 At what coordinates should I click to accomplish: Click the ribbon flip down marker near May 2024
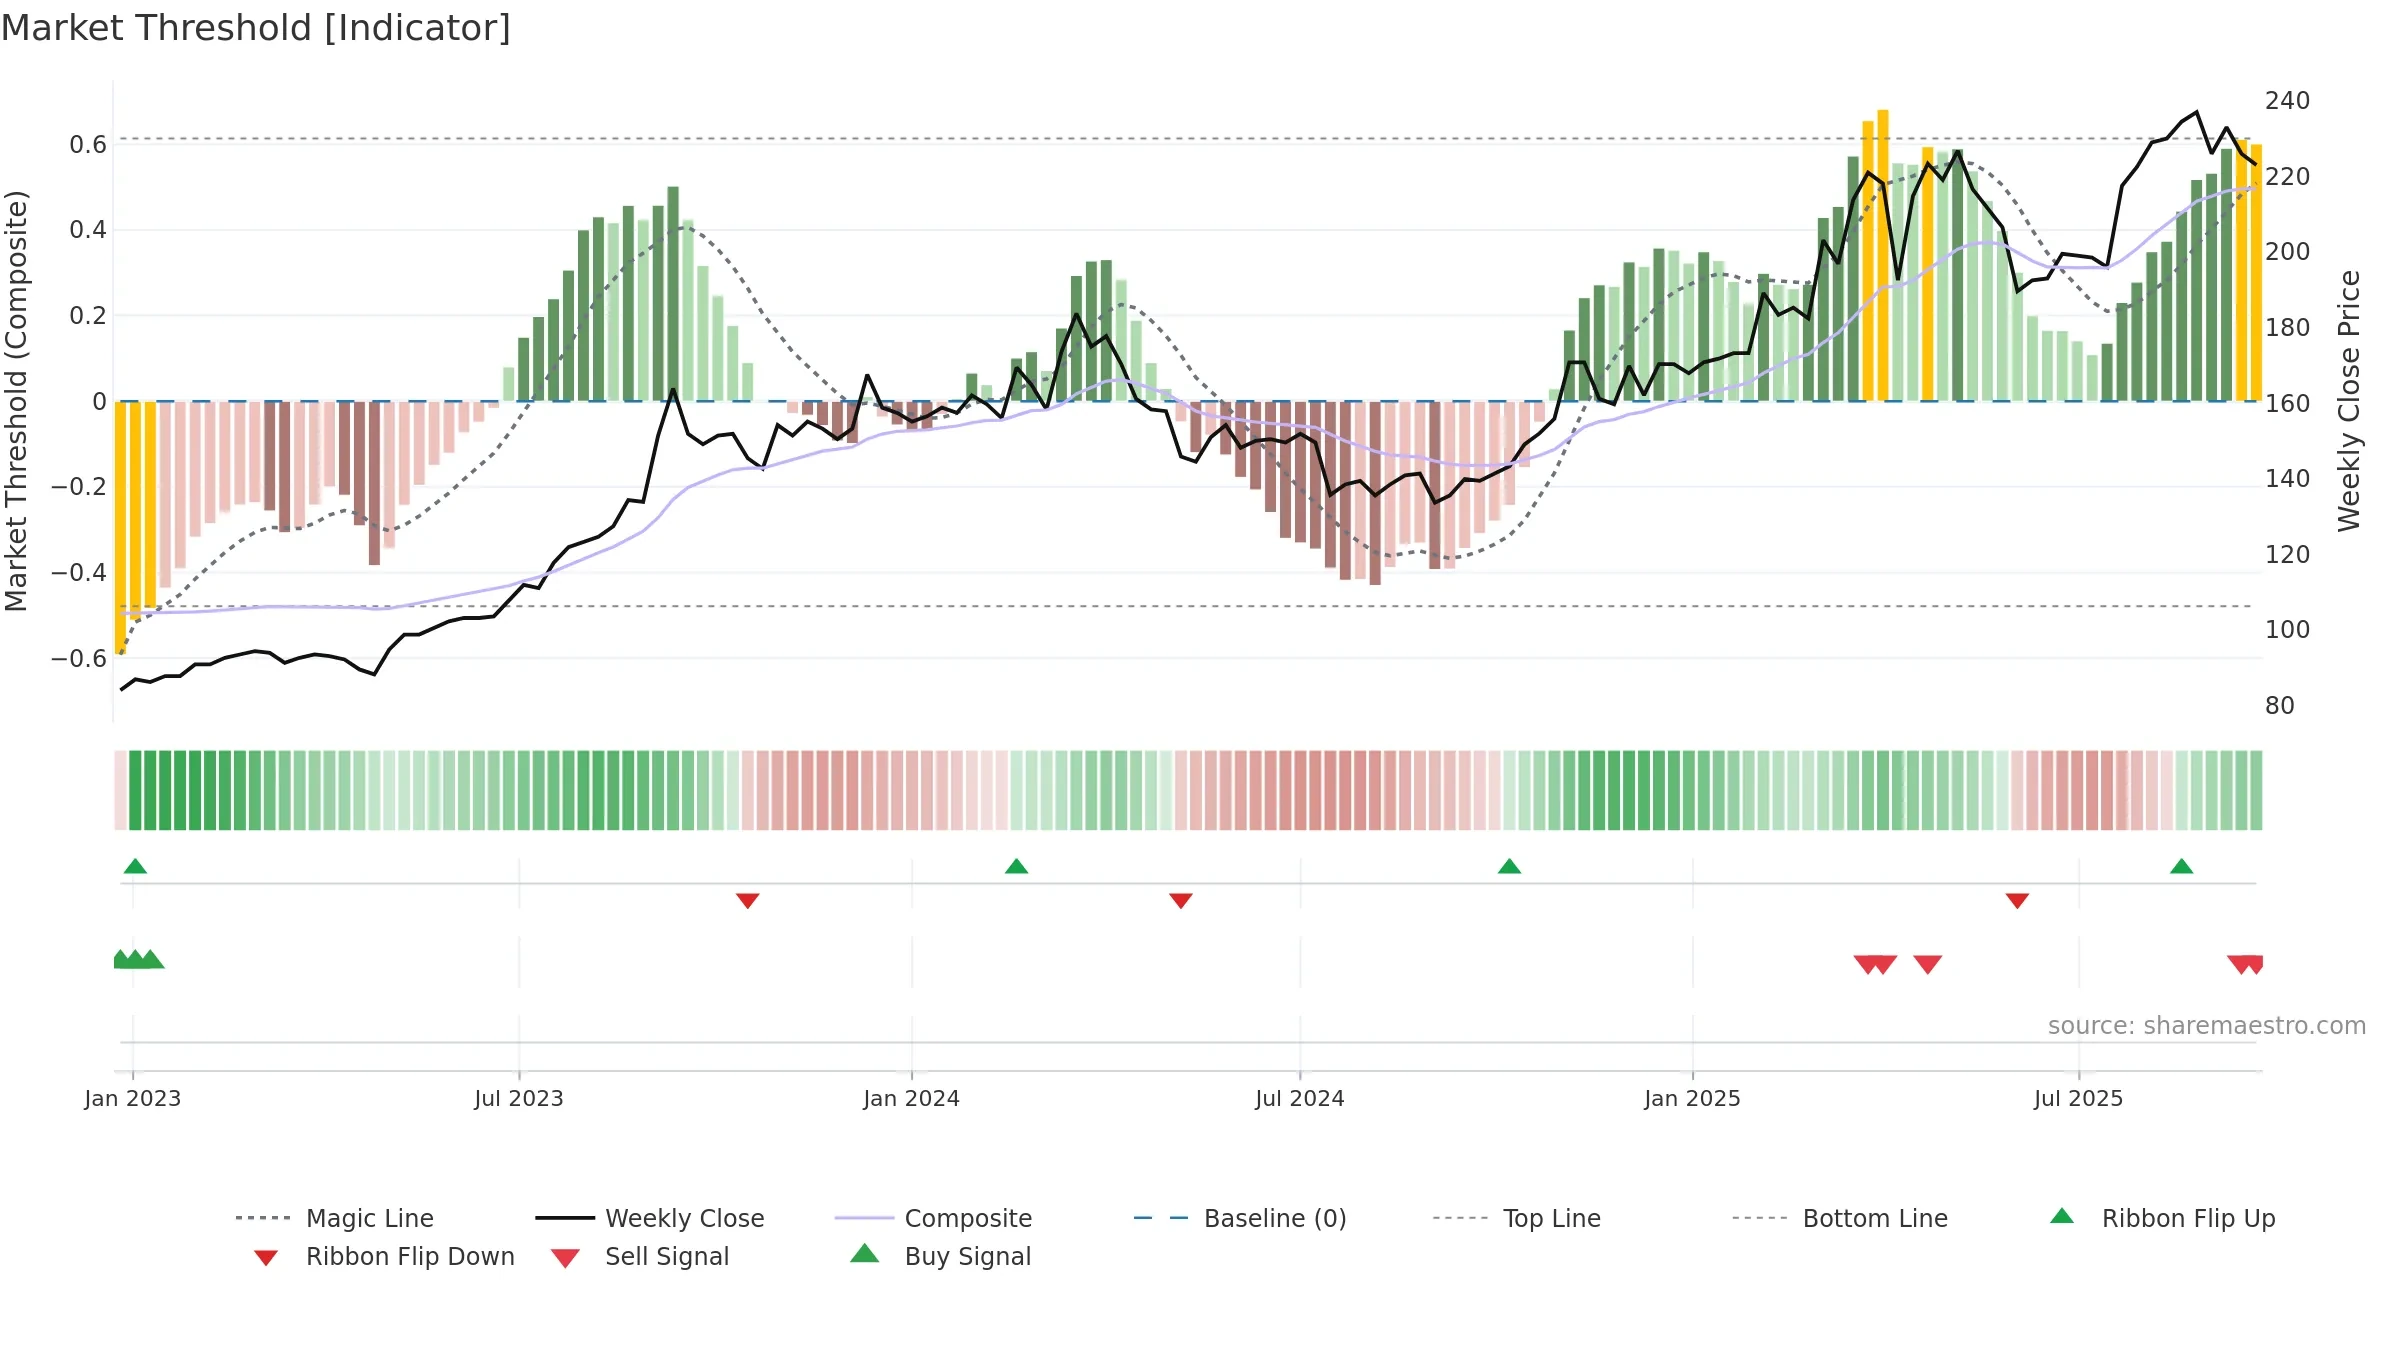click(x=1181, y=901)
